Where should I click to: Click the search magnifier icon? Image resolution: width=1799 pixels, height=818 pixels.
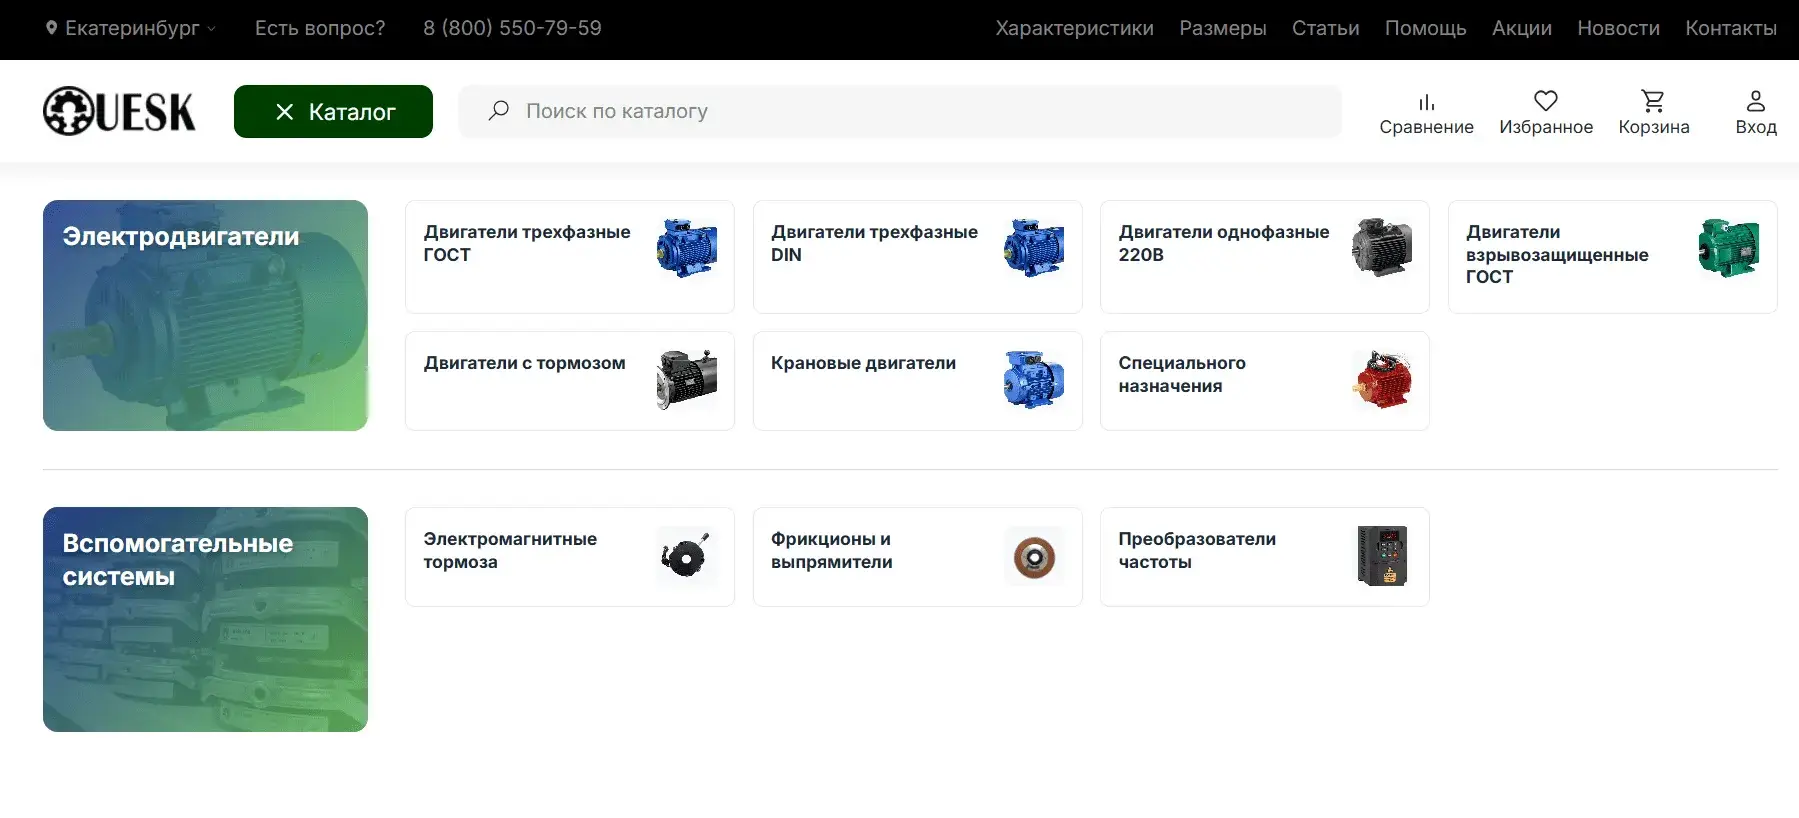tap(498, 111)
